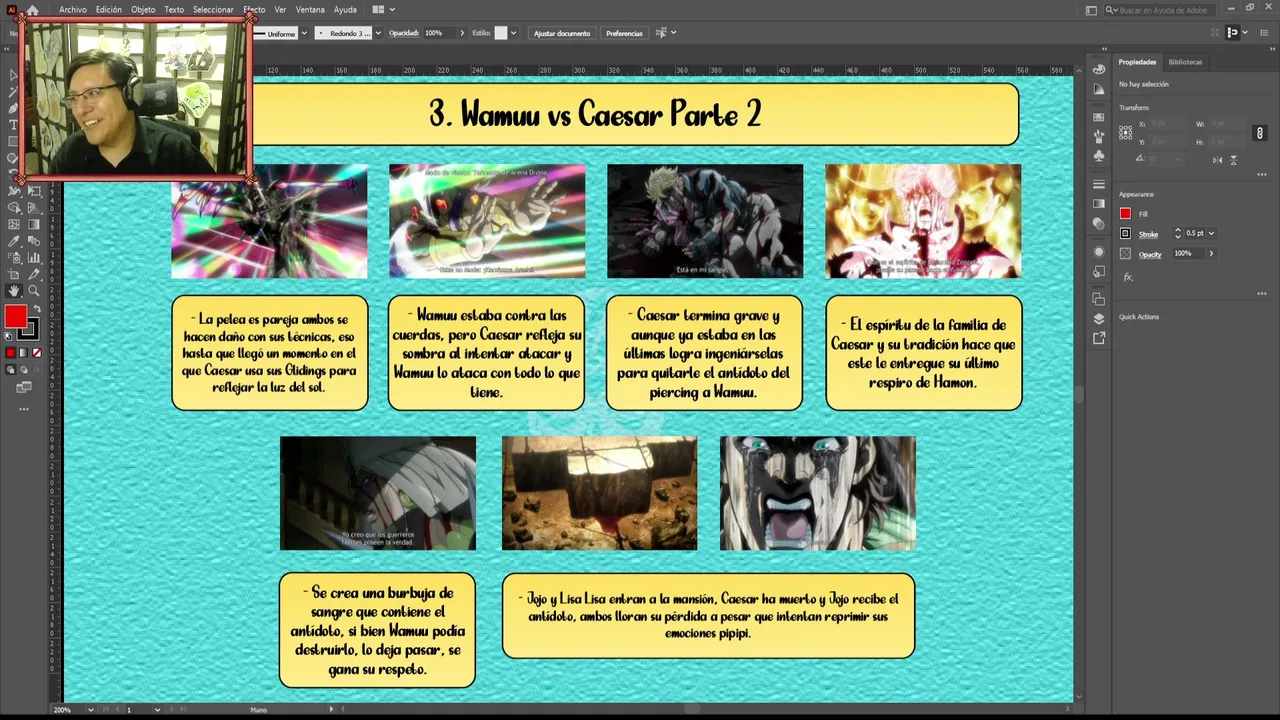Open the Color Guide panel icon
The width and height of the screenshot is (1280, 720).
(x=1099, y=90)
